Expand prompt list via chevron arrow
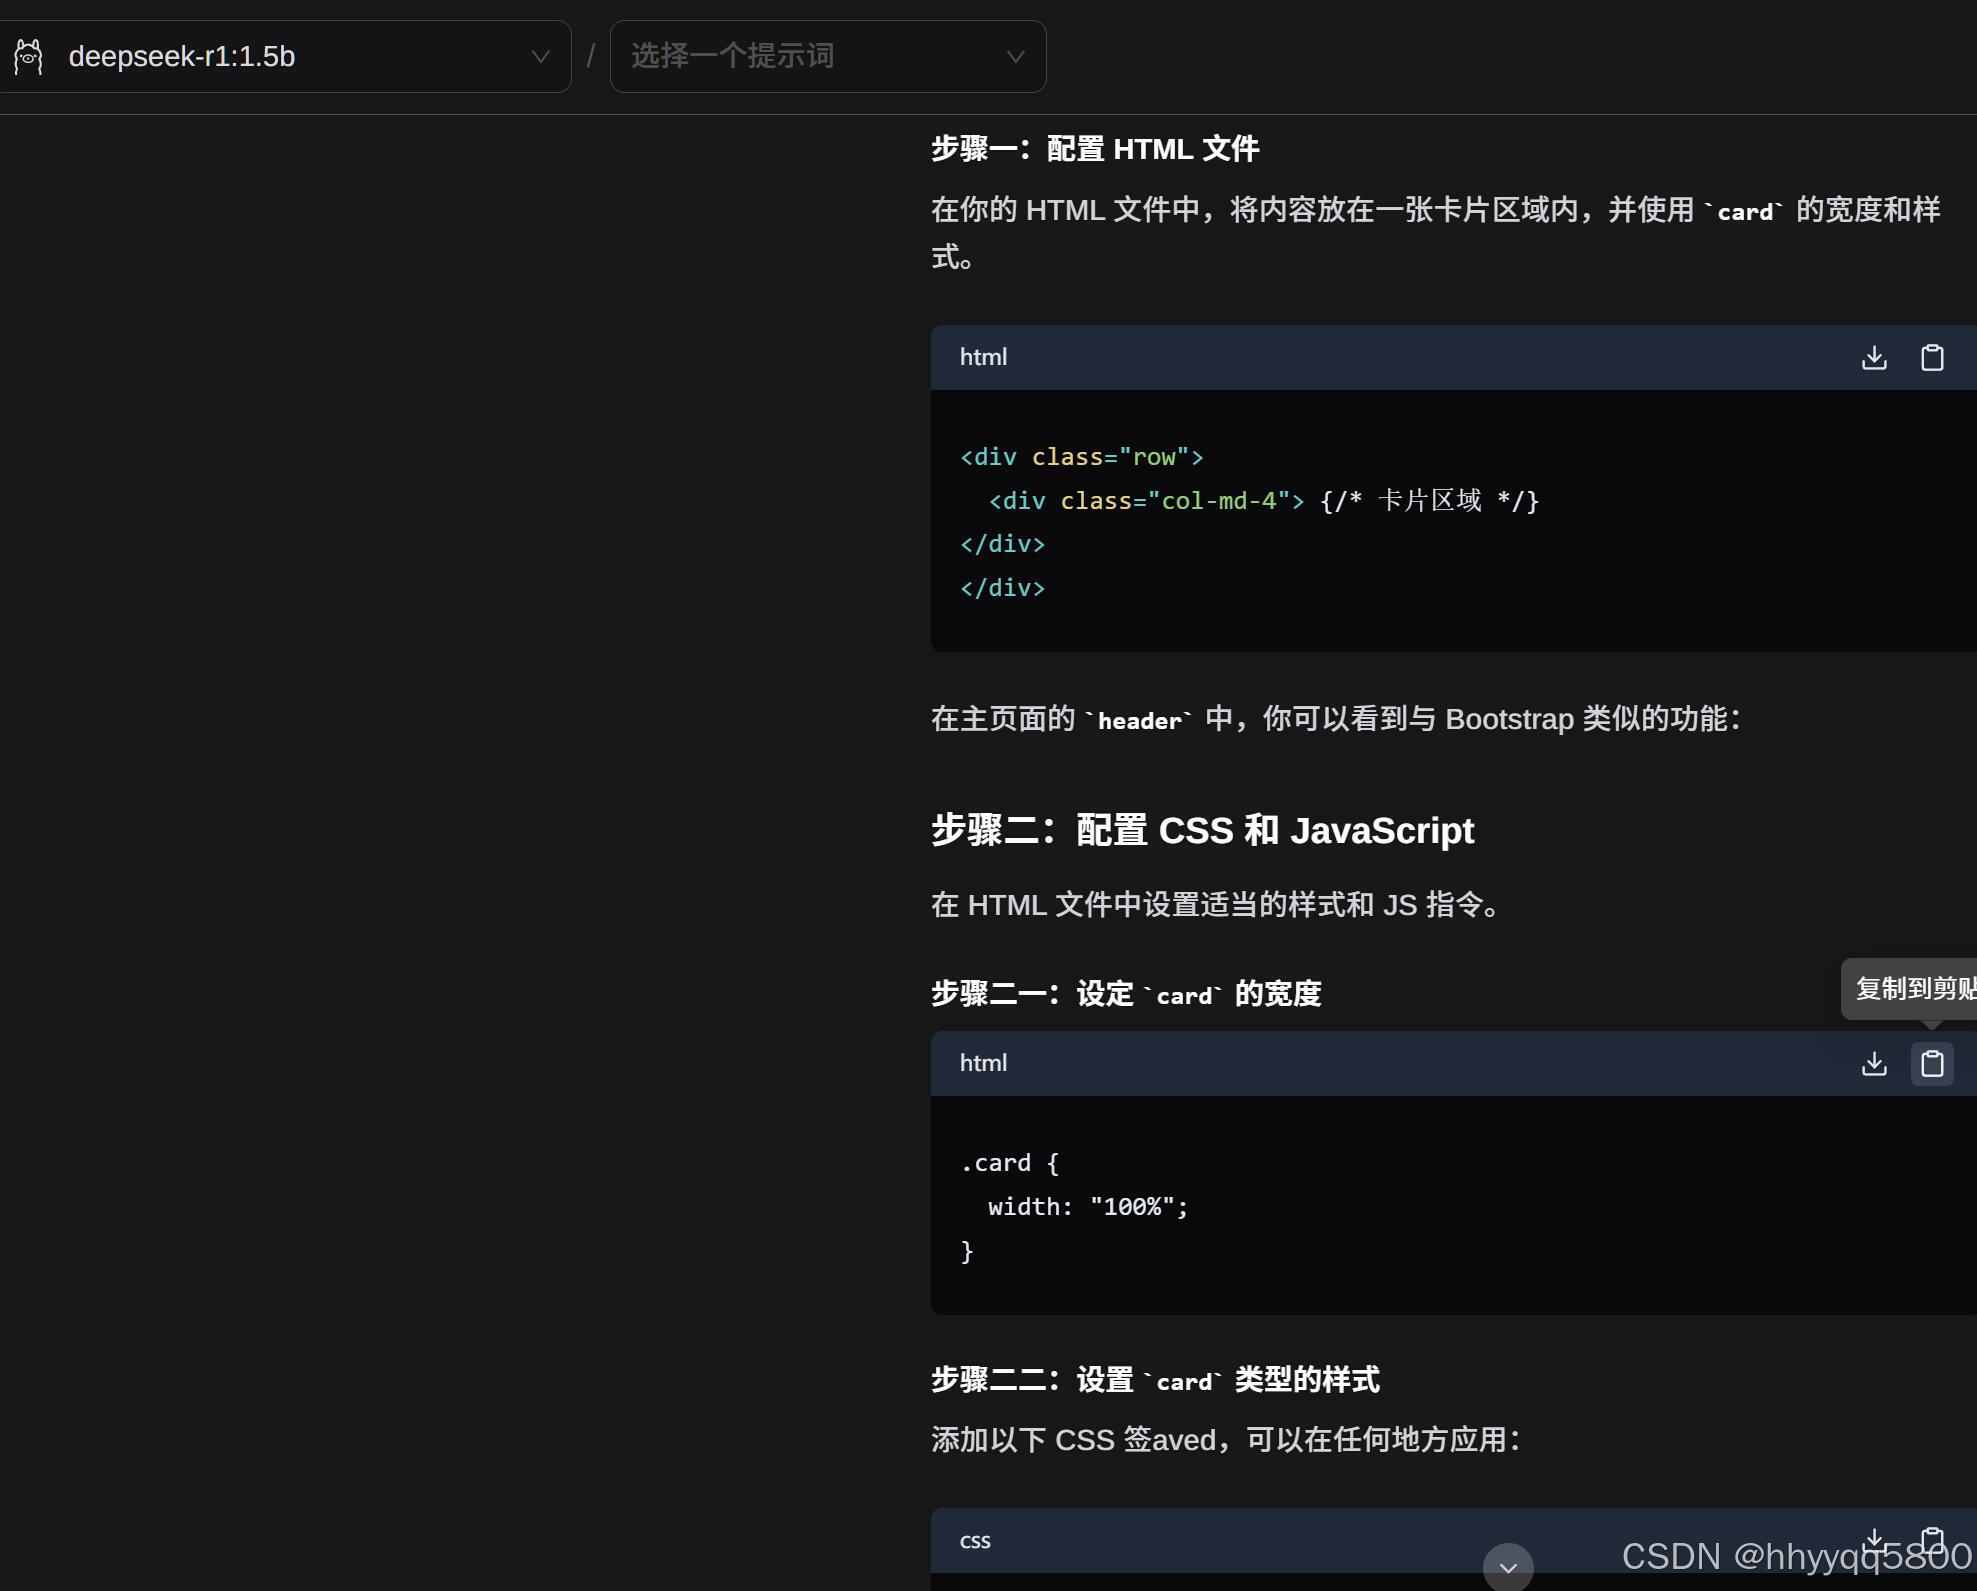The height and width of the screenshot is (1591, 1977). (1015, 57)
